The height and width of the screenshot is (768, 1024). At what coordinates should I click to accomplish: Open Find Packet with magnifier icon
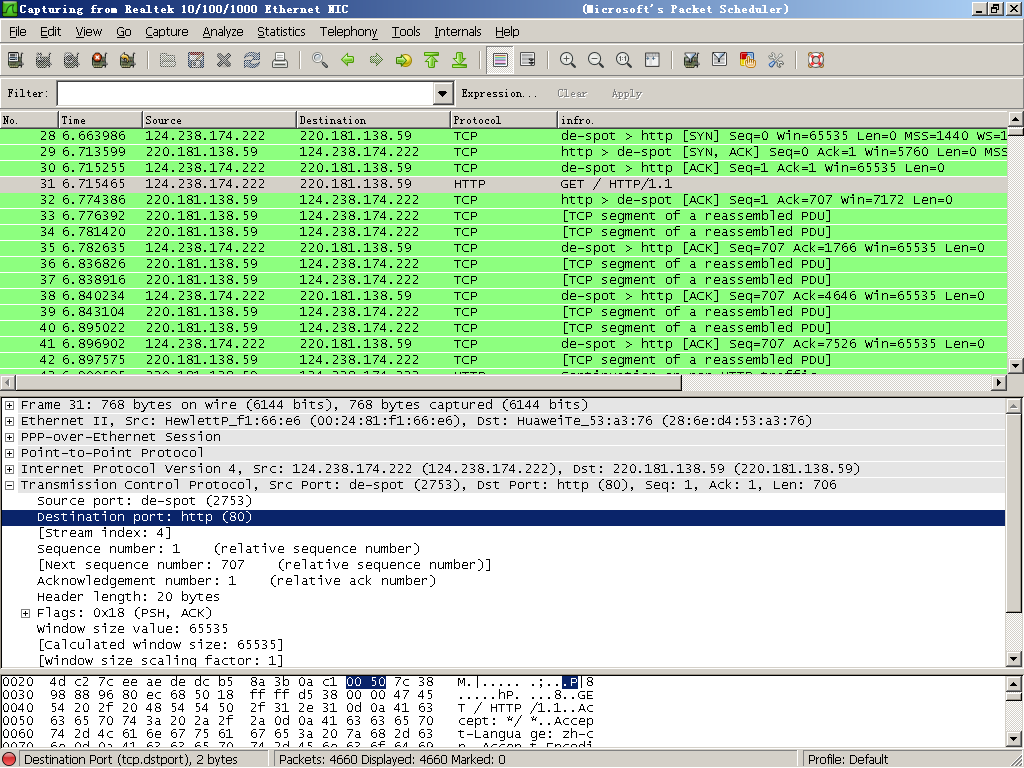tap(320, 61)
